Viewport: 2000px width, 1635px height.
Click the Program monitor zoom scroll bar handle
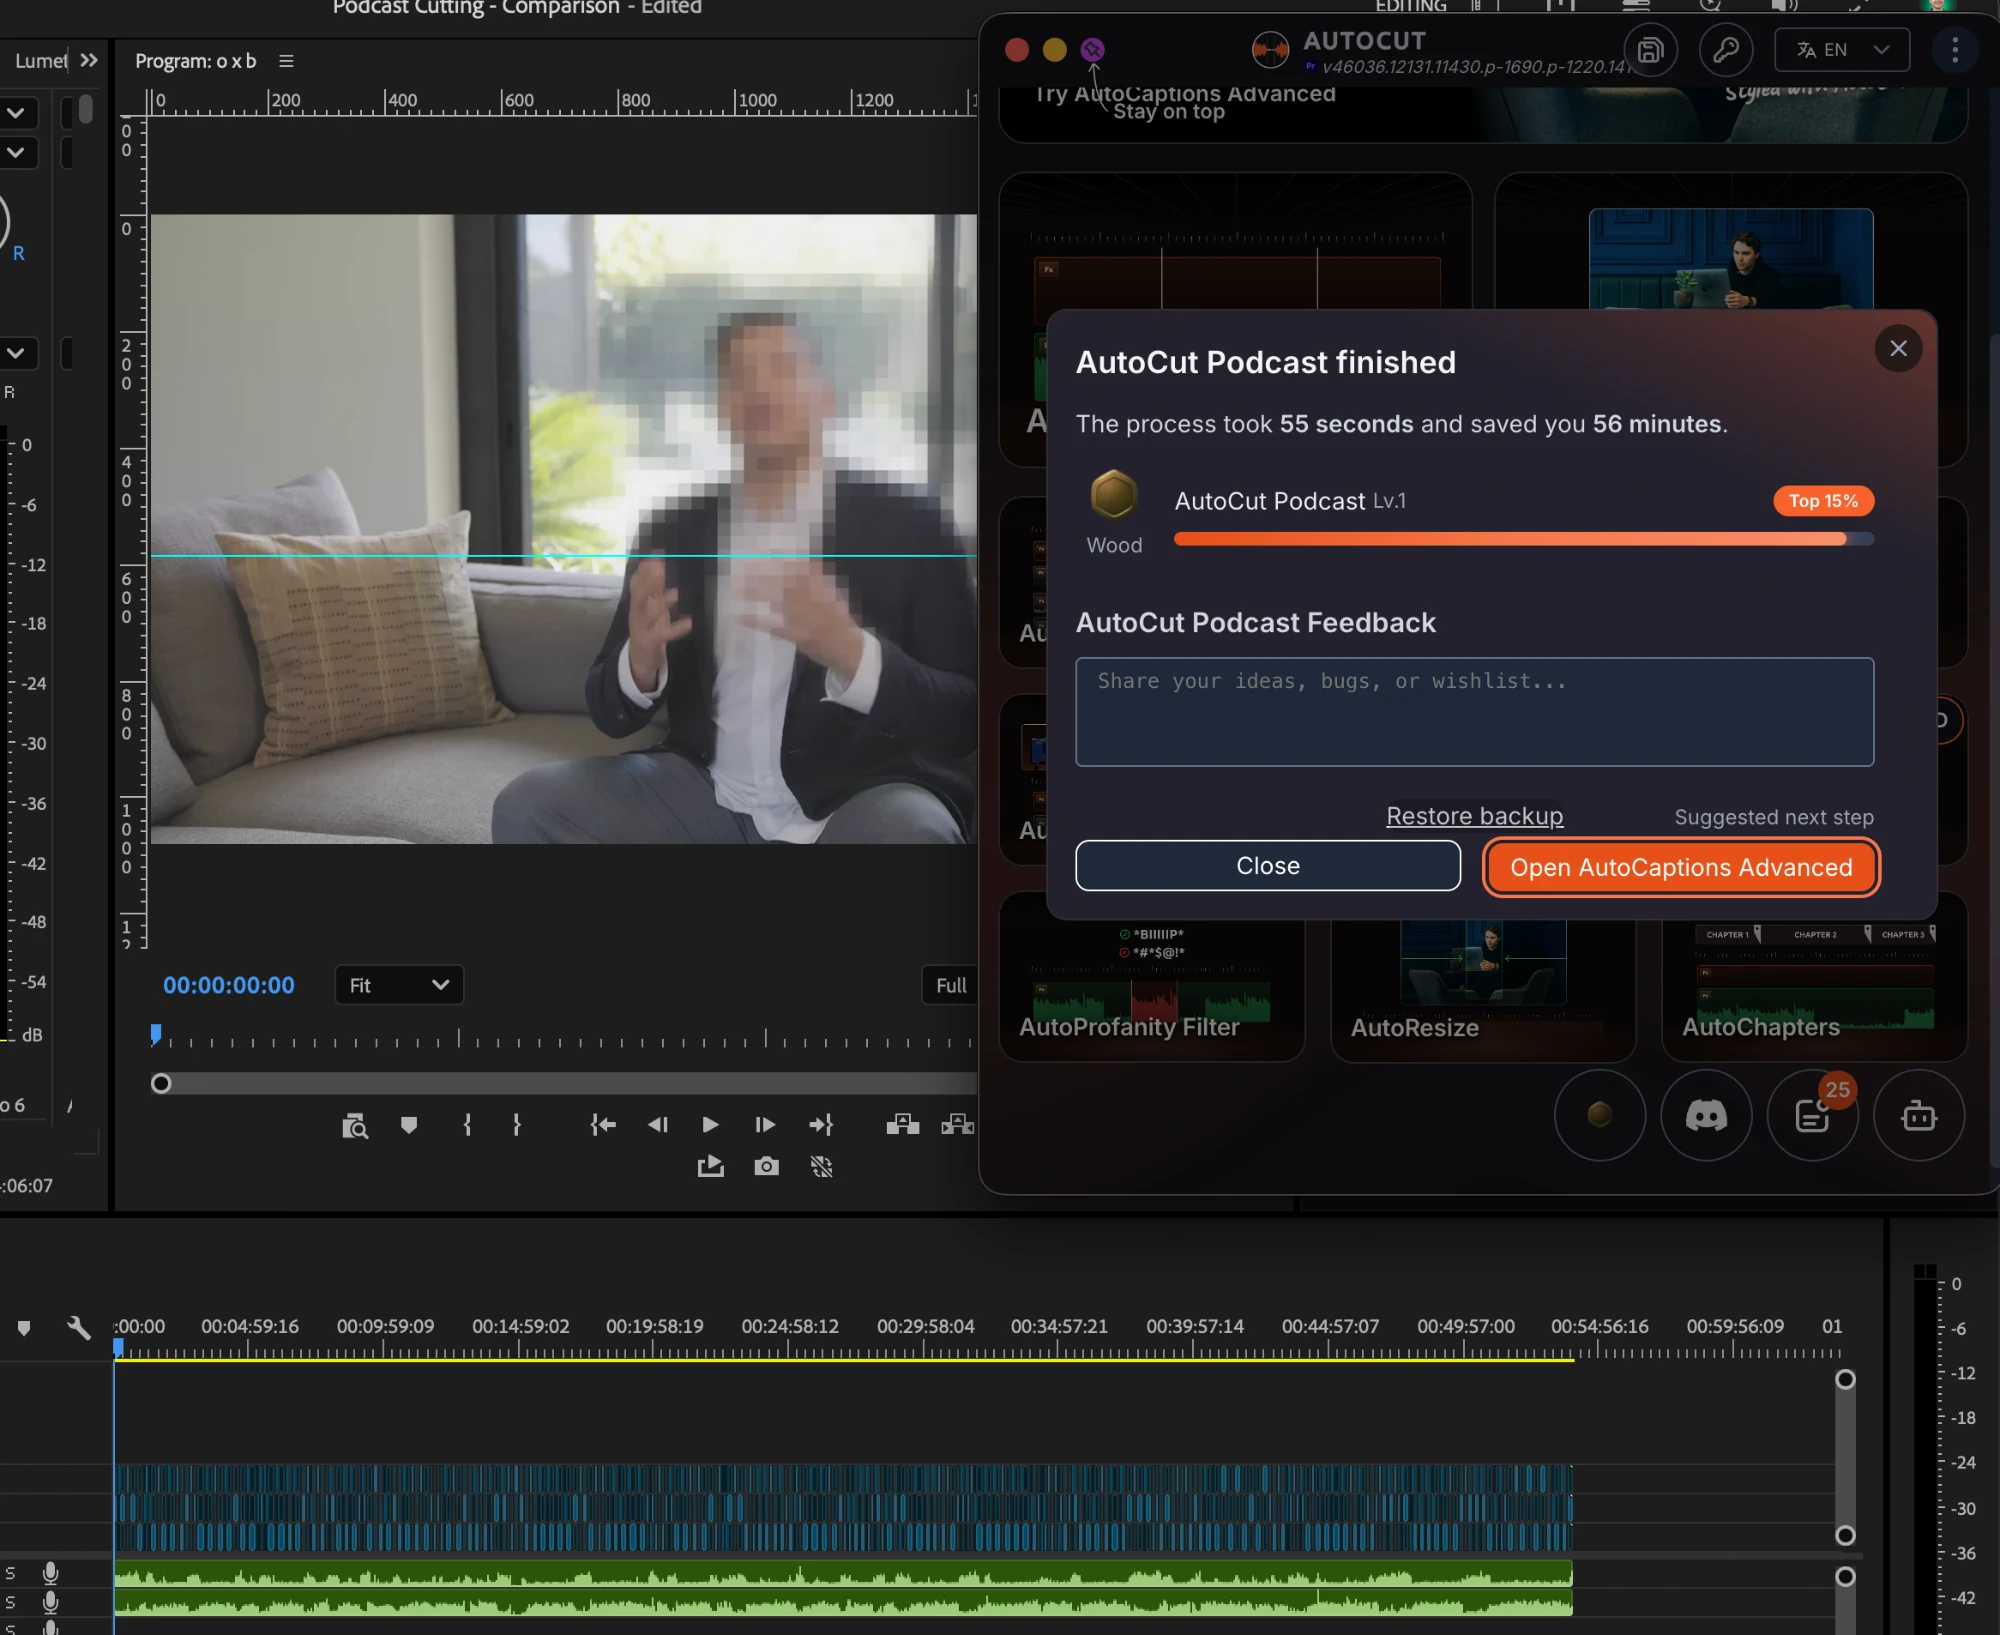click(x=161, y=1083)
